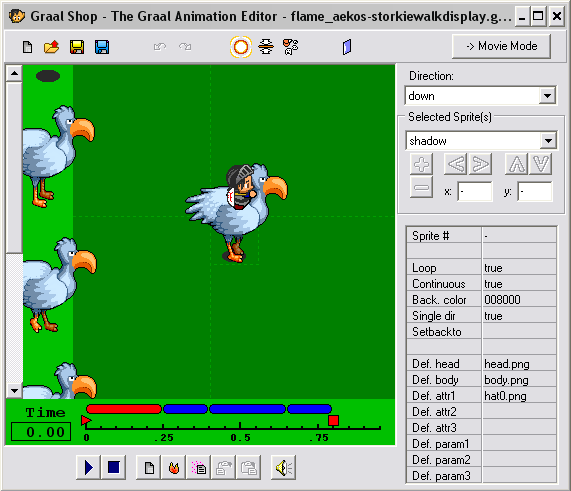Screen dimensions: 571x491
Task: Select the top stork sprite in the list
Action: click(58, 156)
